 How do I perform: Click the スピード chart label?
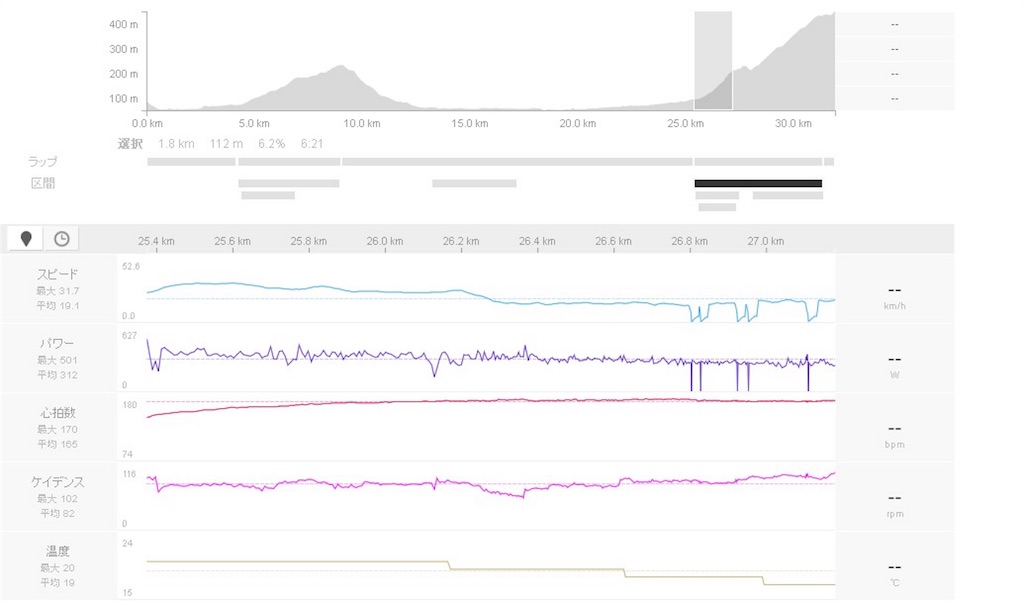point(57,274)
